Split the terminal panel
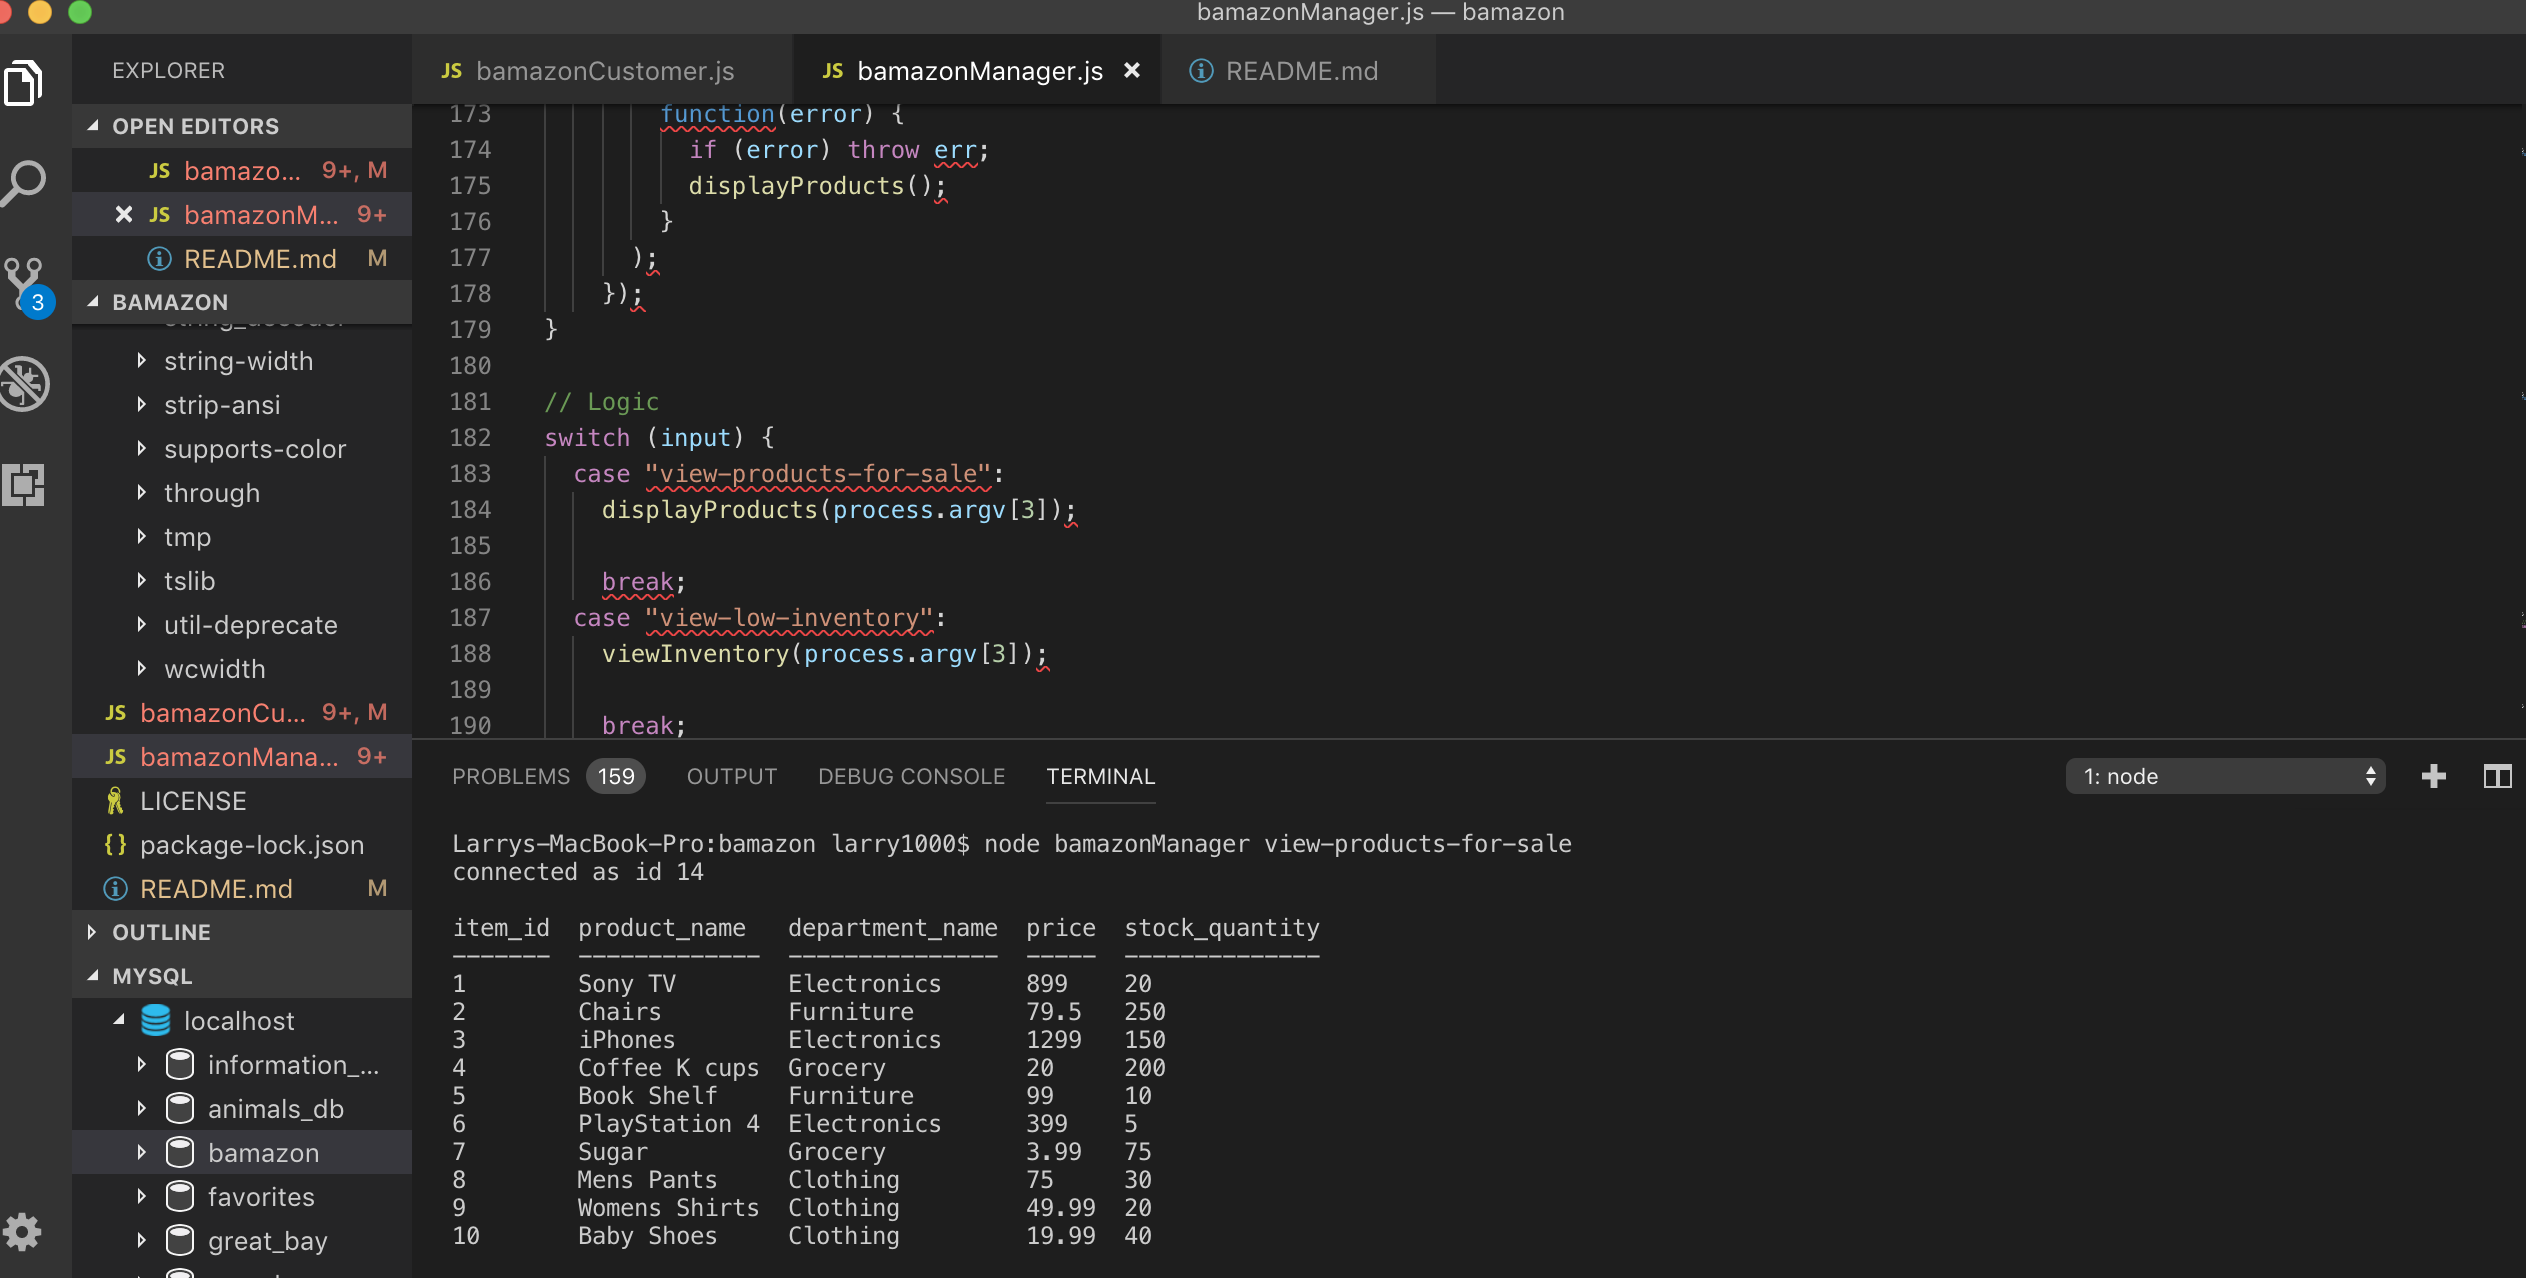 tap(2497, 776)
